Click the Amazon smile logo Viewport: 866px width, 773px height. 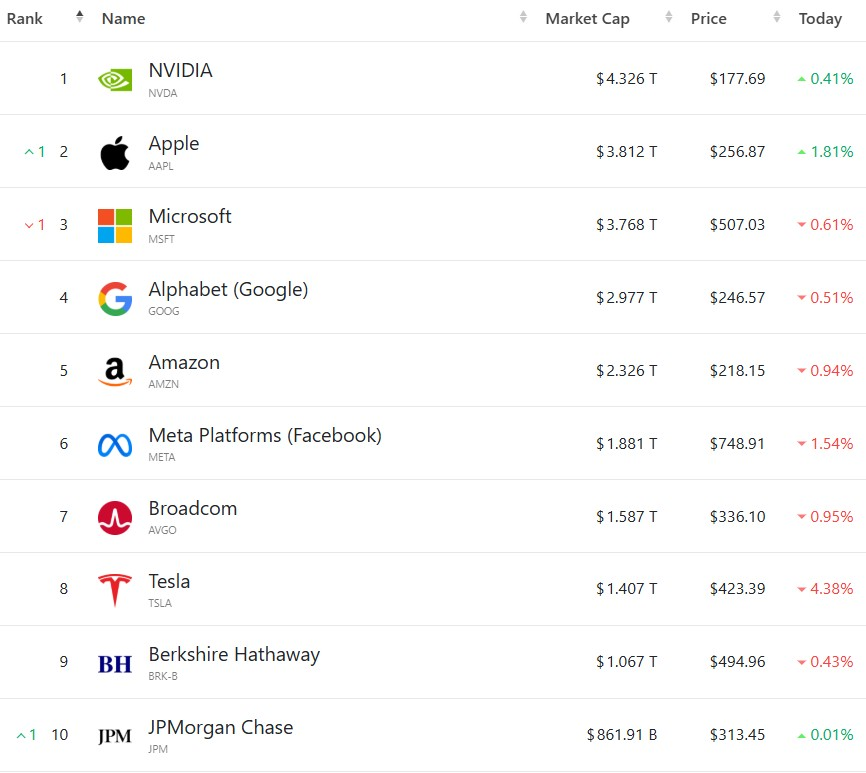point(115,372)
